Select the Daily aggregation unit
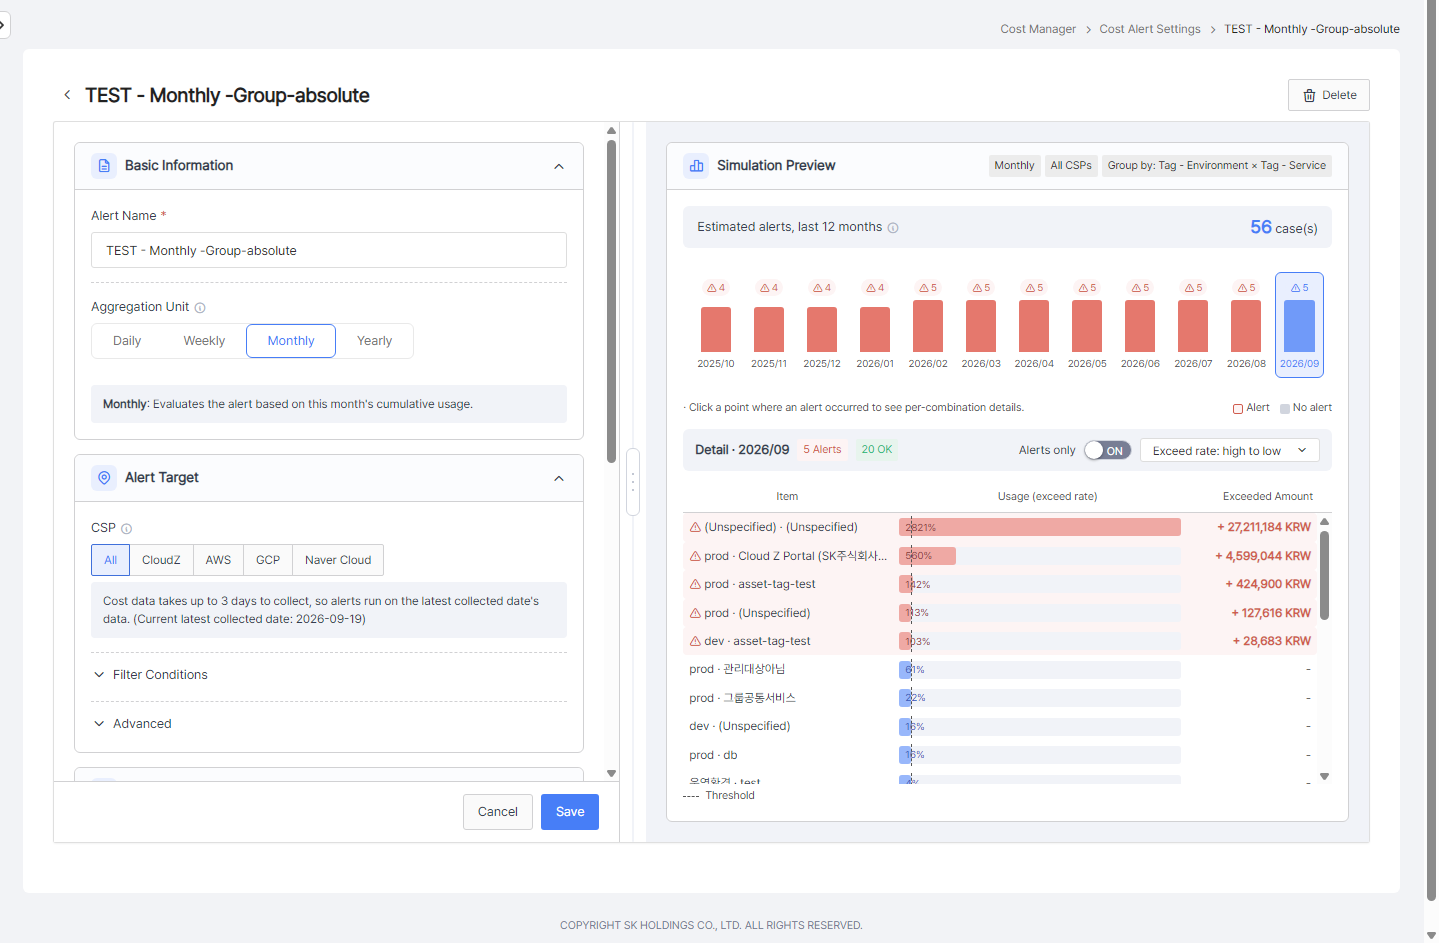1439x943 pixels. coord(127,341)
